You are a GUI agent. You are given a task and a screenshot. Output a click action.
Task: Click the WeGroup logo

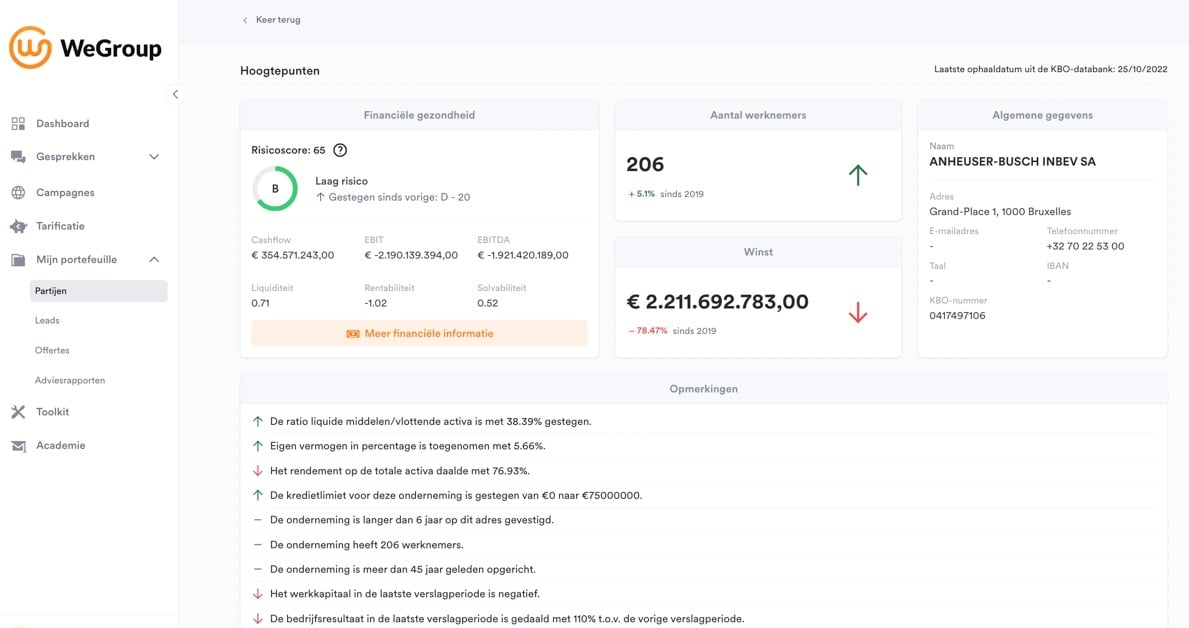tap(85, 47)
